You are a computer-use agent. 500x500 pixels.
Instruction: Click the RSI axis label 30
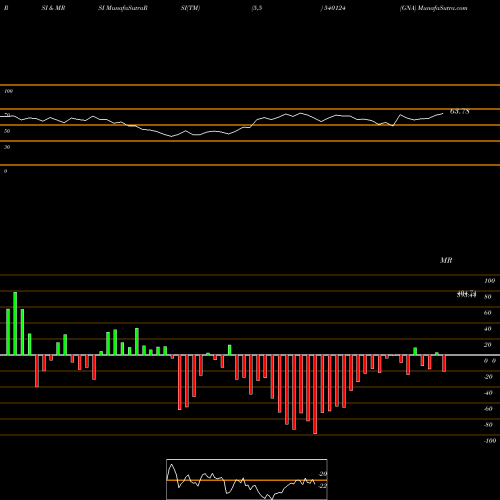click(7, 147)
